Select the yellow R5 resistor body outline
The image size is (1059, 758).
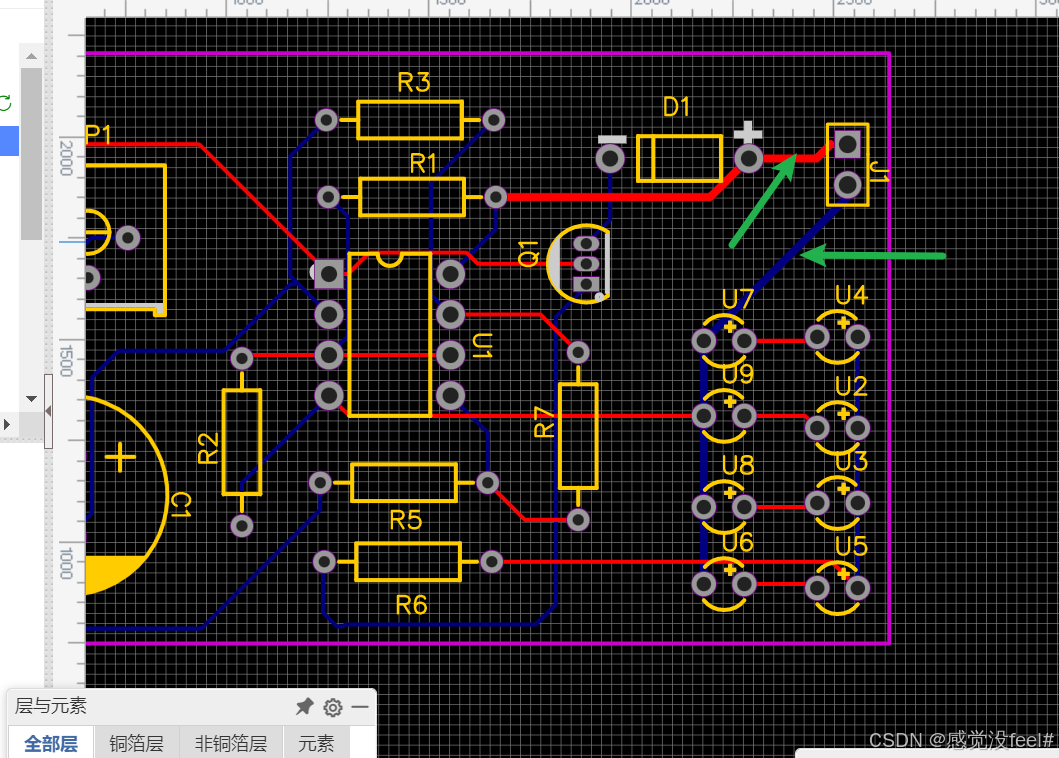click(x=404, y=482)
